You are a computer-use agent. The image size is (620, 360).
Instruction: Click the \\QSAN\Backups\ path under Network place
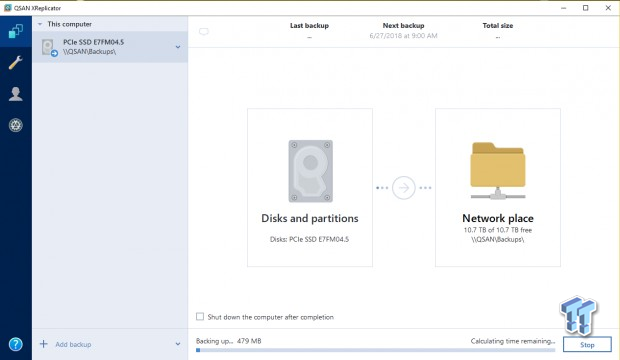[498, 240]
